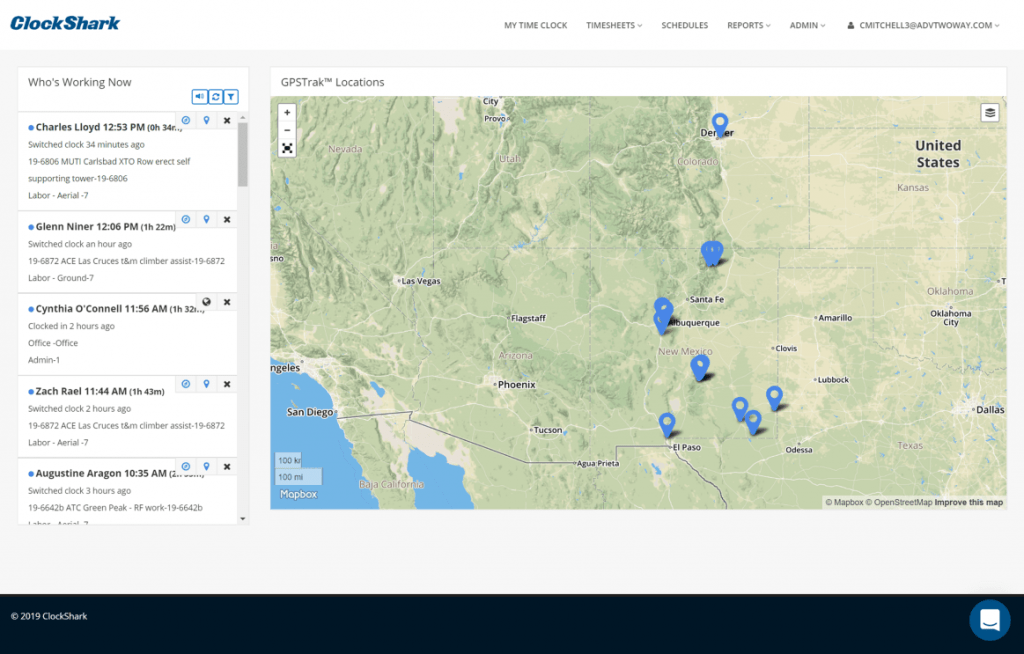Click the marker directly below New Mexico label
The image size is (1024, 654).
699,368
